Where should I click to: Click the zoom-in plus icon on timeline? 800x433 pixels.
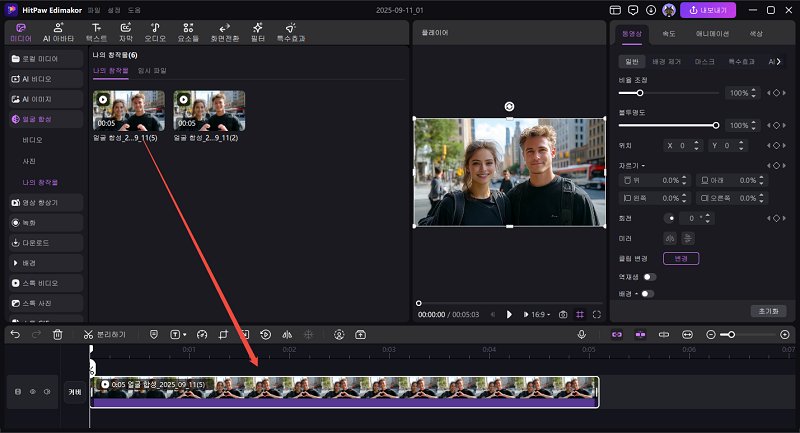(785, 335)
